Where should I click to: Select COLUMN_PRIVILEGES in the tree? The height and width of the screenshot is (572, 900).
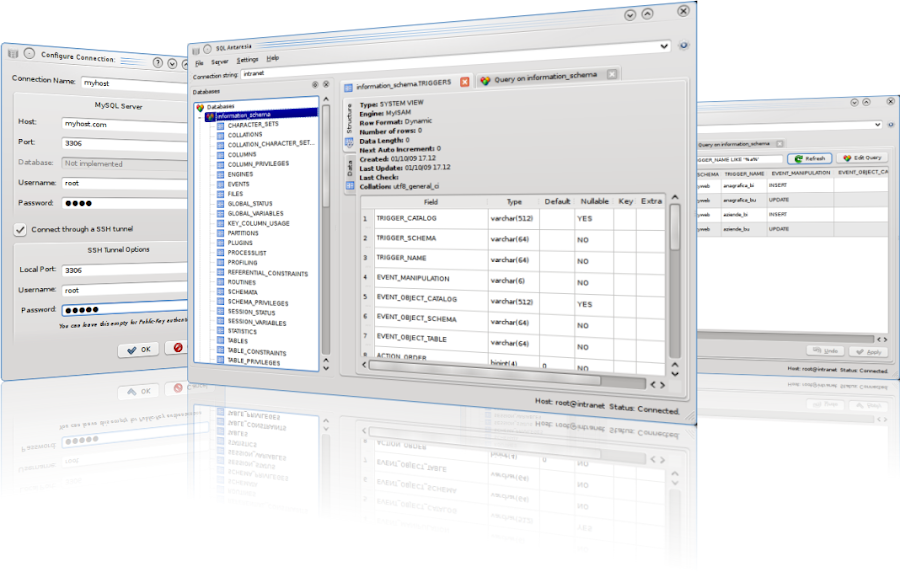[x=258, y=164]
